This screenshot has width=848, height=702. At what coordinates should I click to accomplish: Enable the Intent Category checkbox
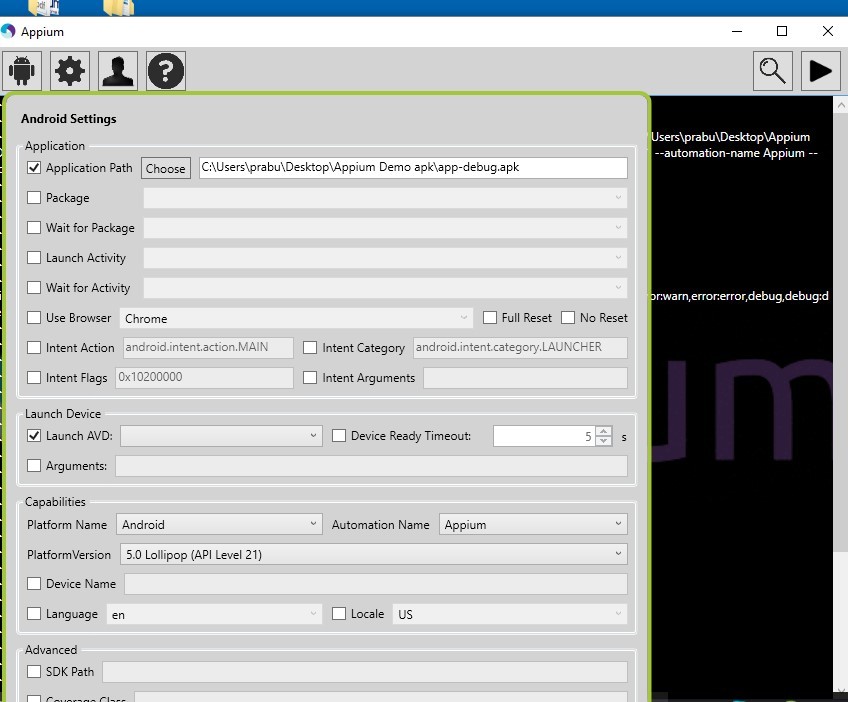pos(310,348)
